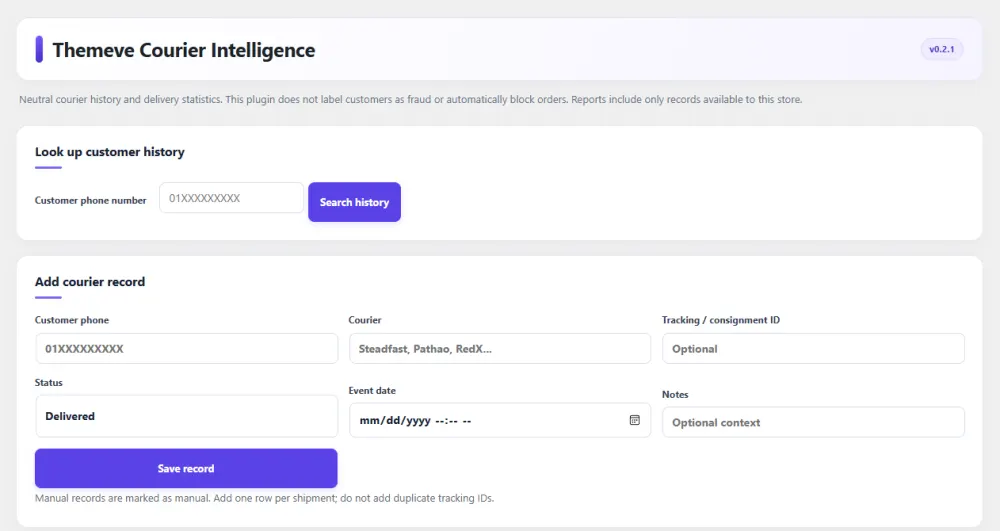The height and width of the screenshot is (531, 1000).
Task: Click the 'Manual records are marked as manual' note
Action: point(265,498)
